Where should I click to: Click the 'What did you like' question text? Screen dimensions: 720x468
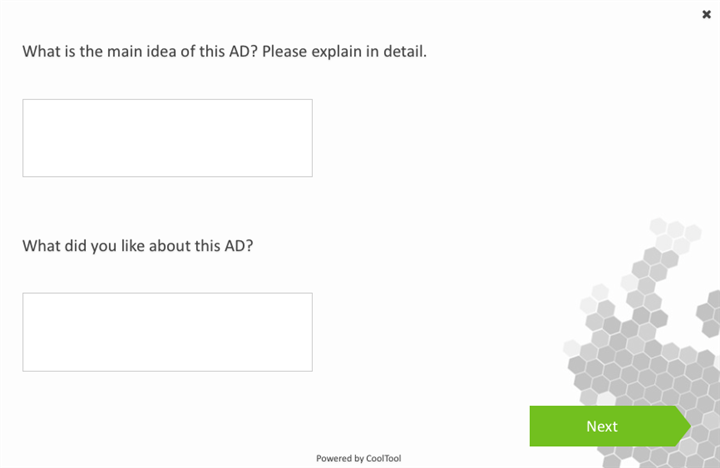pyautogui.click(x=138, y=245)
